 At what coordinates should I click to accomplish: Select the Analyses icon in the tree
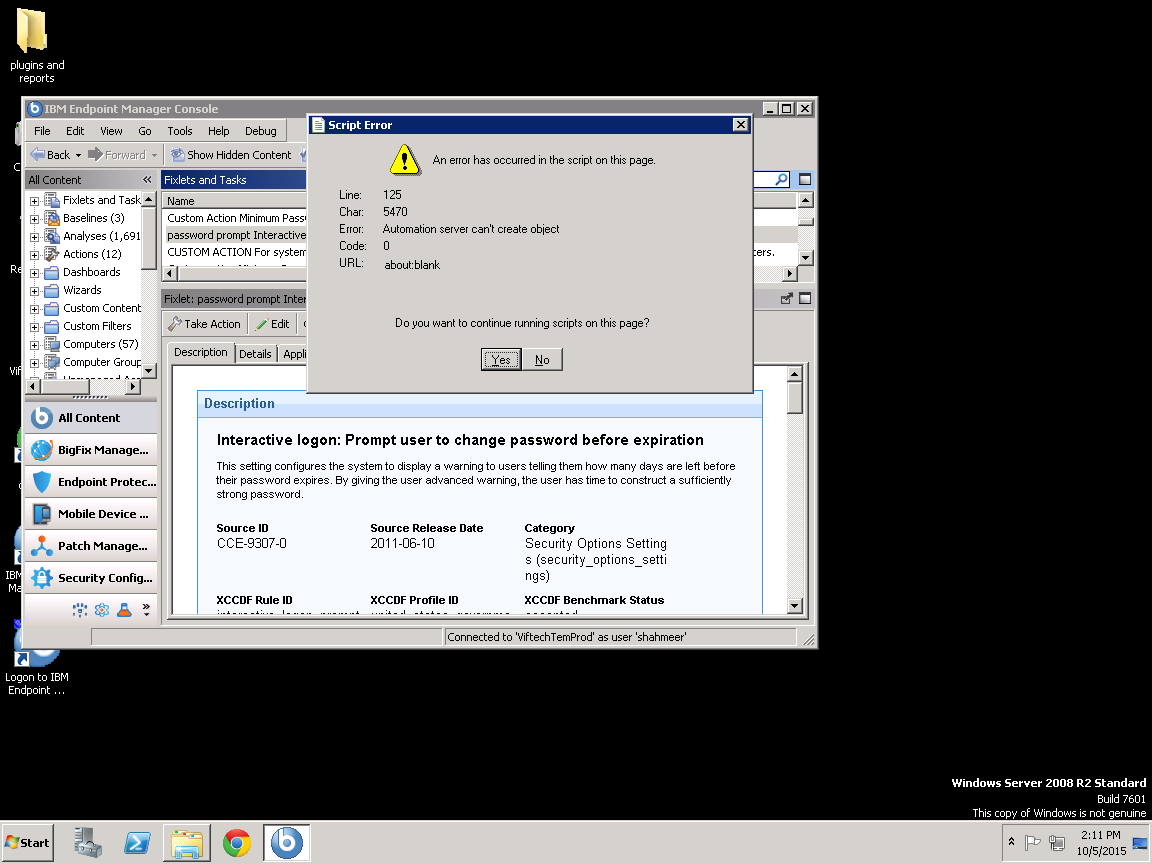coord(51,236)
